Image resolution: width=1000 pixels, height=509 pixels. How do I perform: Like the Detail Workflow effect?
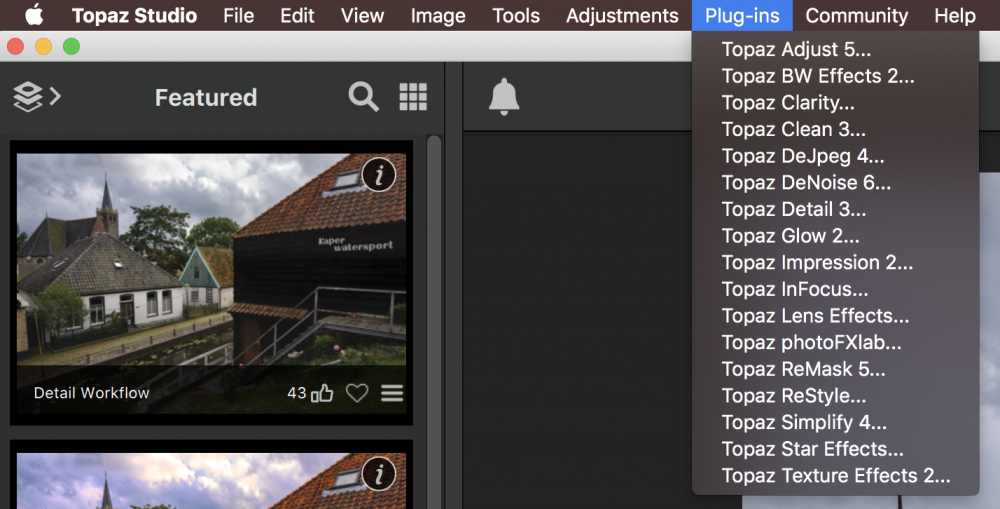click(322, 393)
